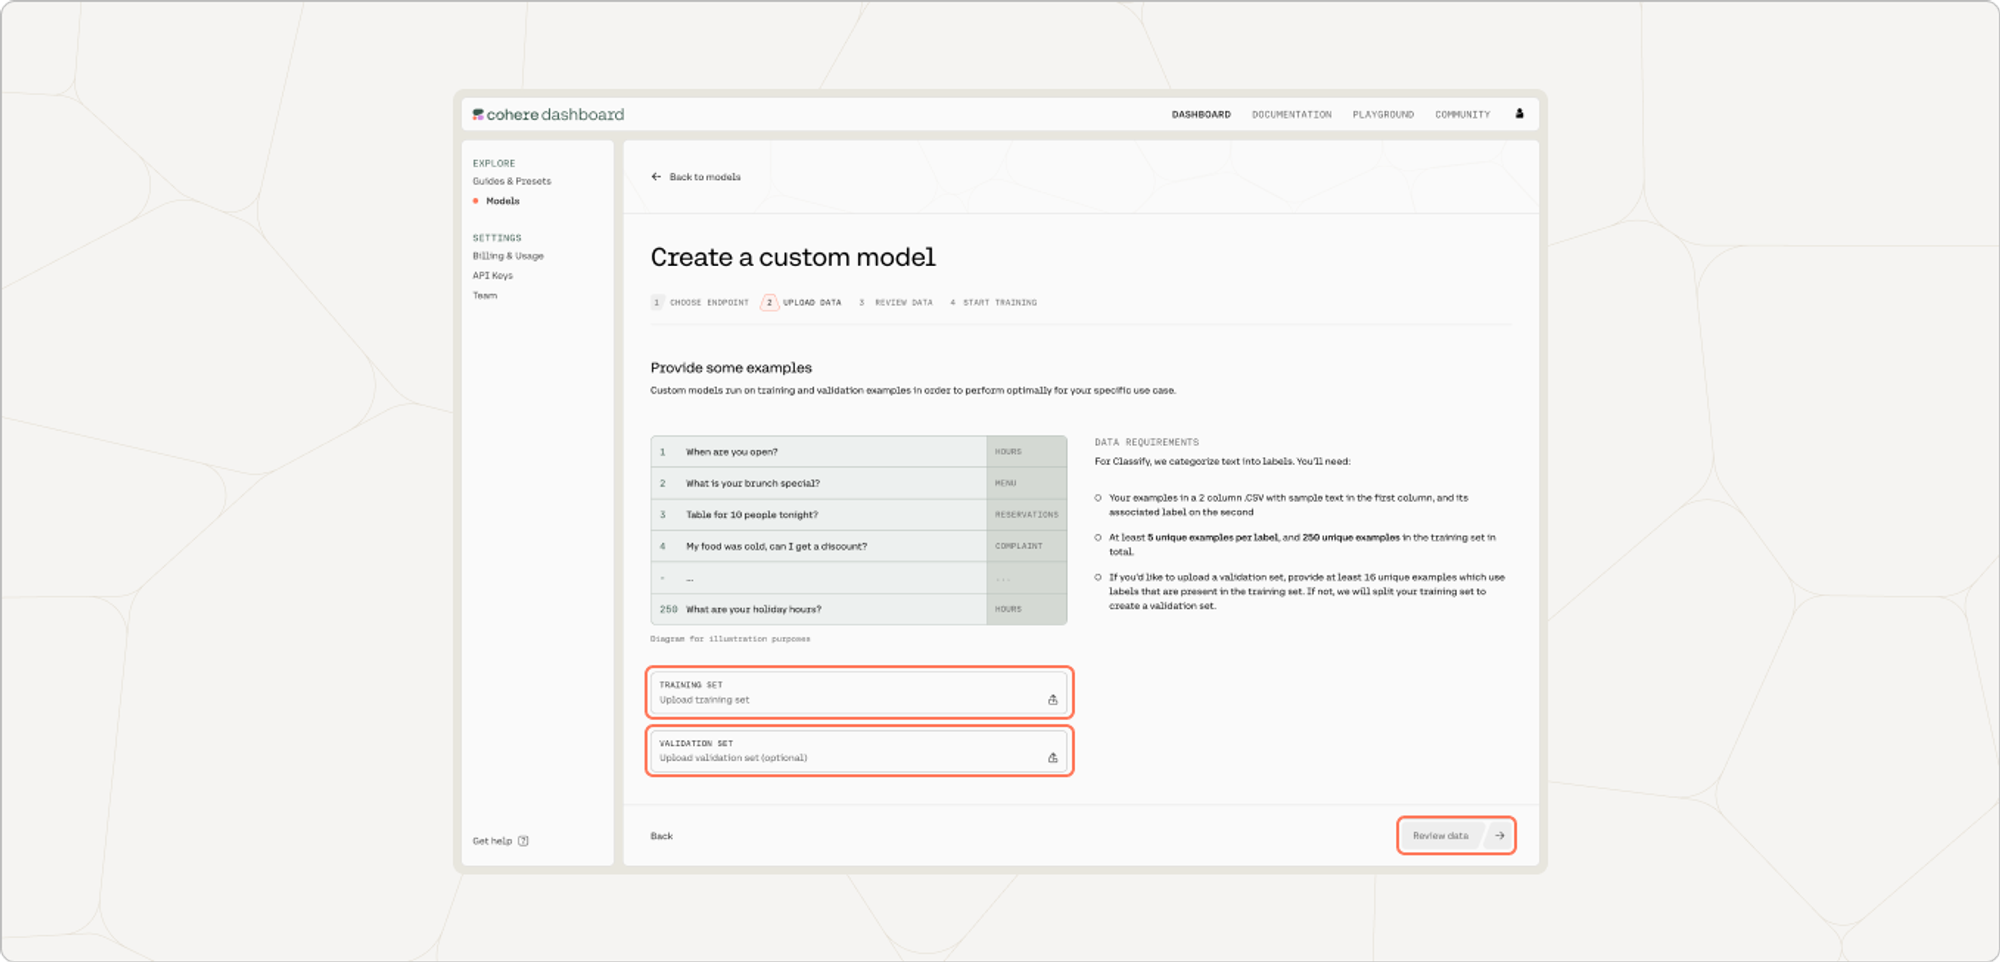Image resolution: width=2000 pixels, height=962 pixels.
Task: Click the Get help question mark icon
Action: click(523, 841)
